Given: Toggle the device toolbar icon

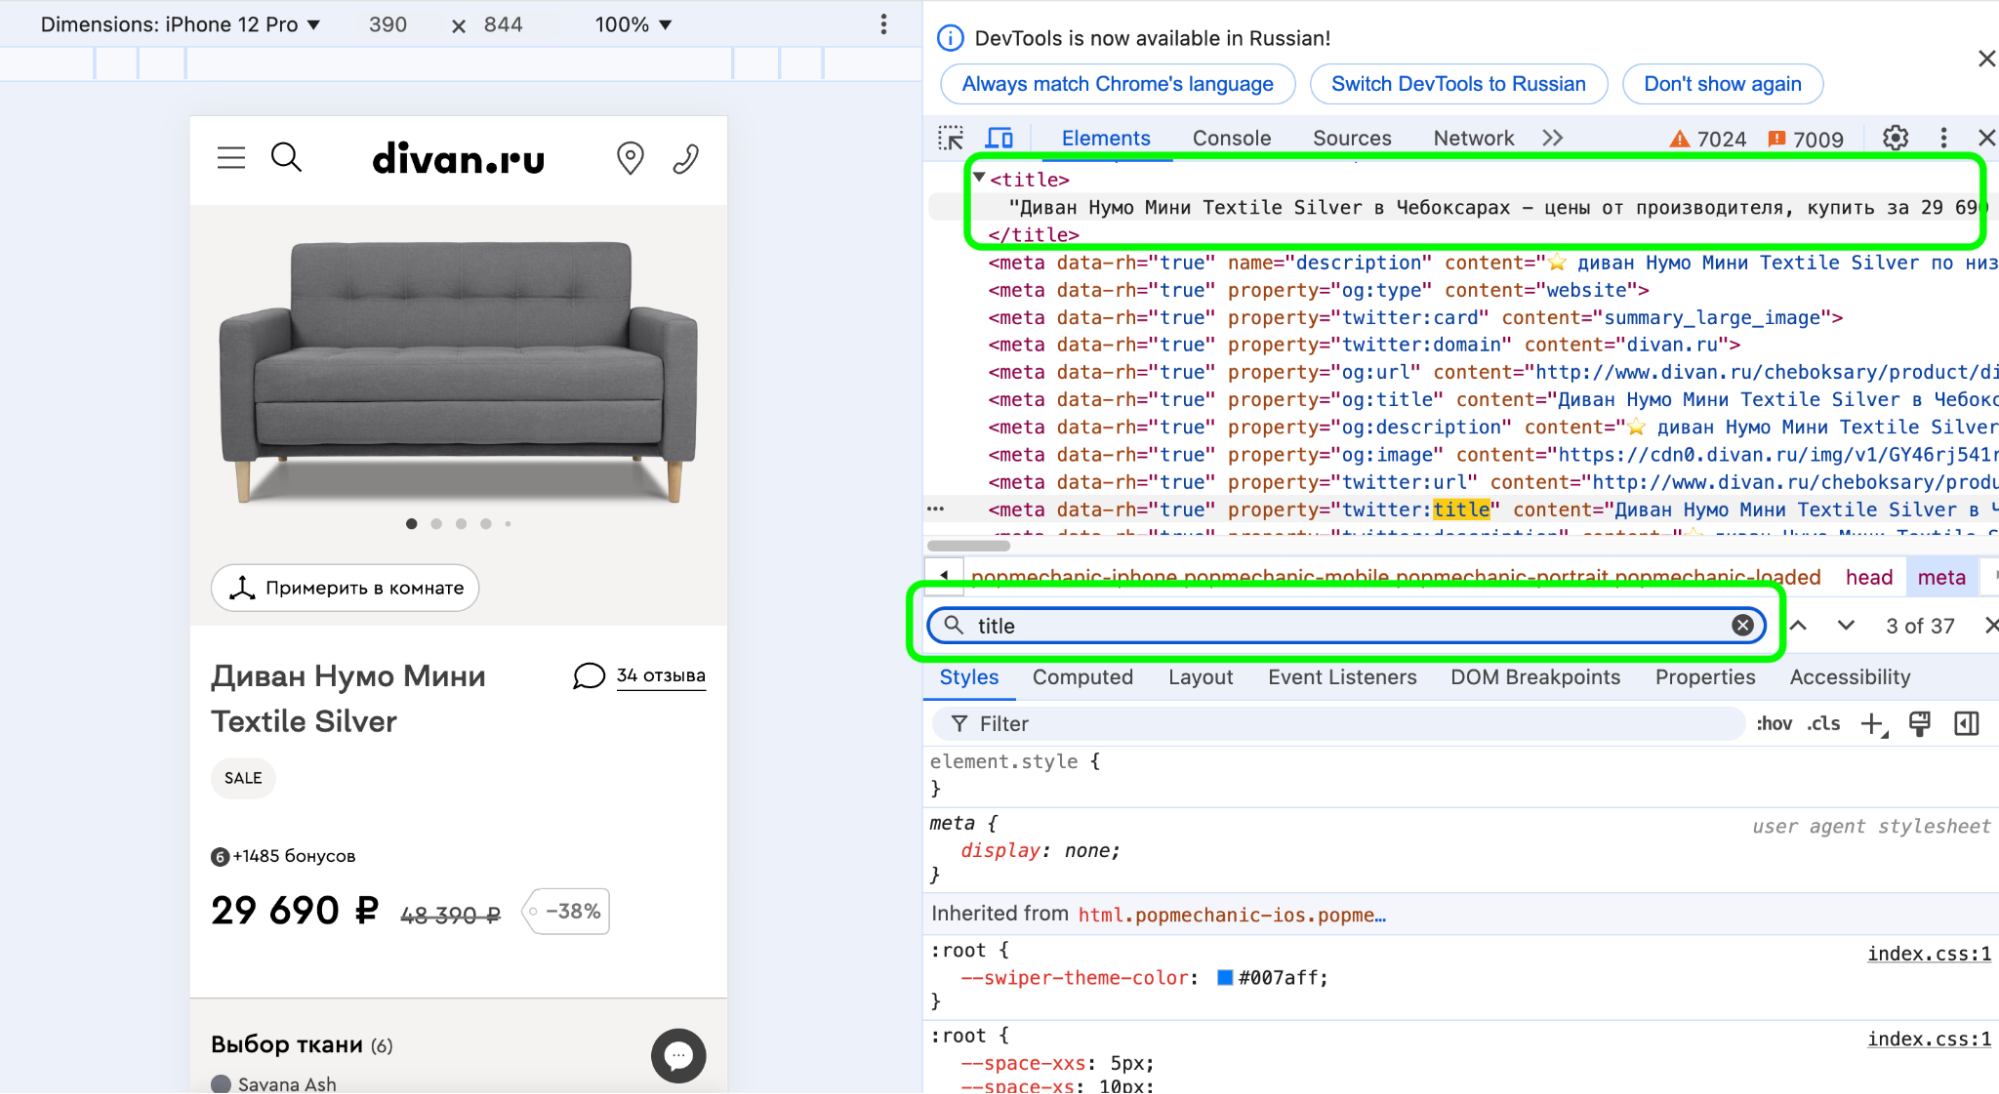Looking at the screenshot, I should [x=999, y=138].
